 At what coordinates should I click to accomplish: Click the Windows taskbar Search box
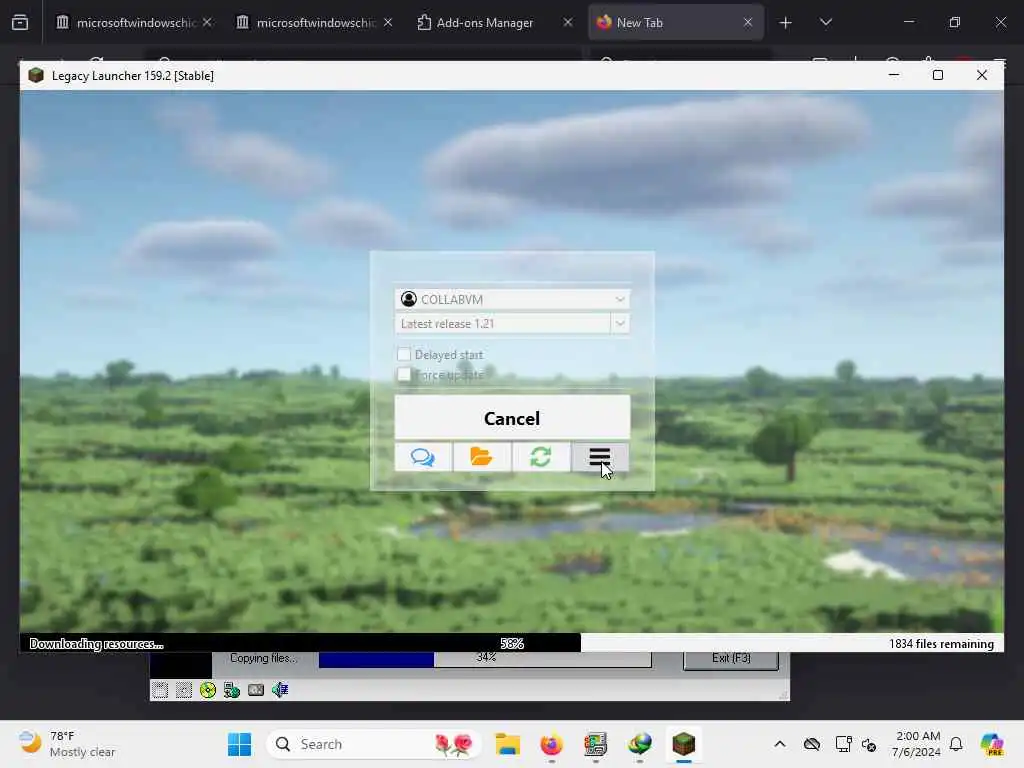click(x=374, y=744)
